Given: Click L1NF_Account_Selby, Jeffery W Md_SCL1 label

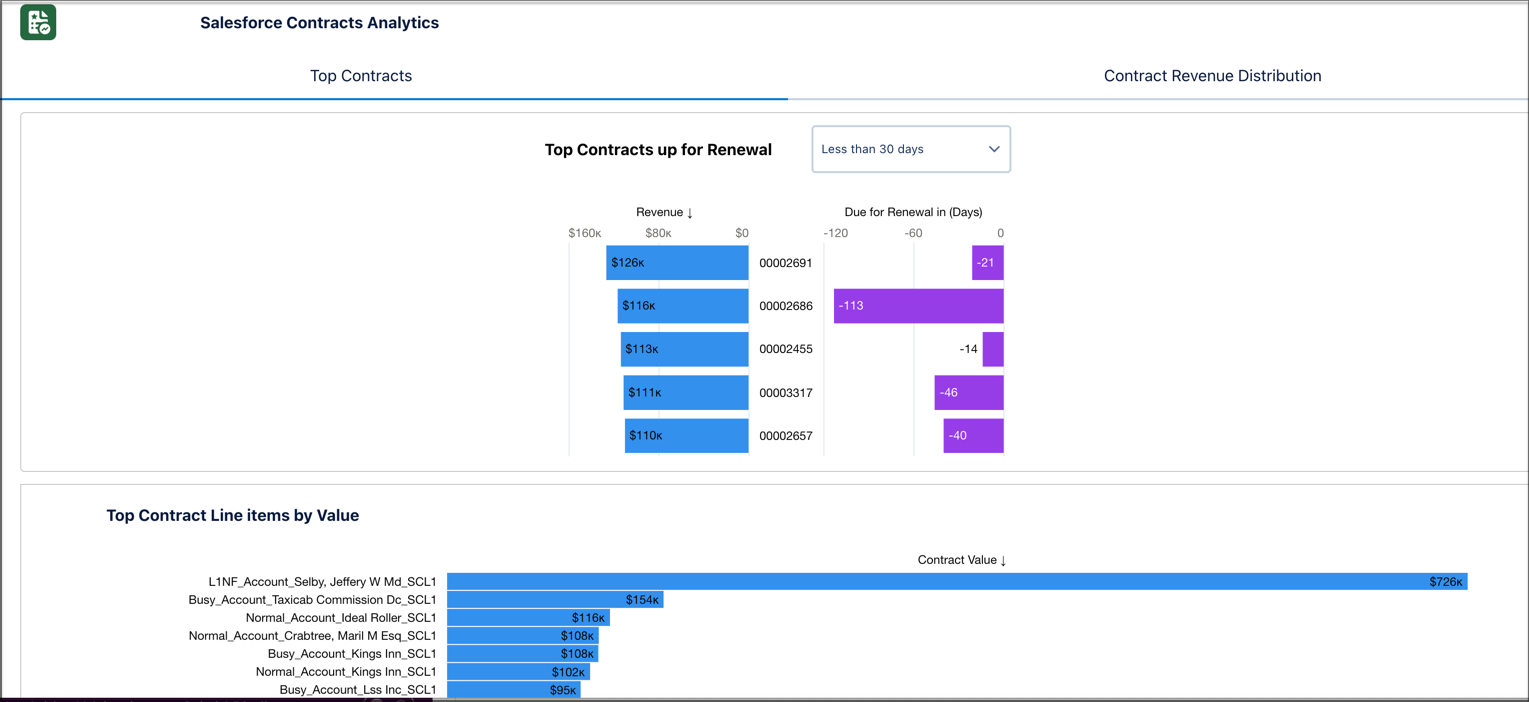Looking at the screenshot, I should pyautogui.click(x=322, y=582).
